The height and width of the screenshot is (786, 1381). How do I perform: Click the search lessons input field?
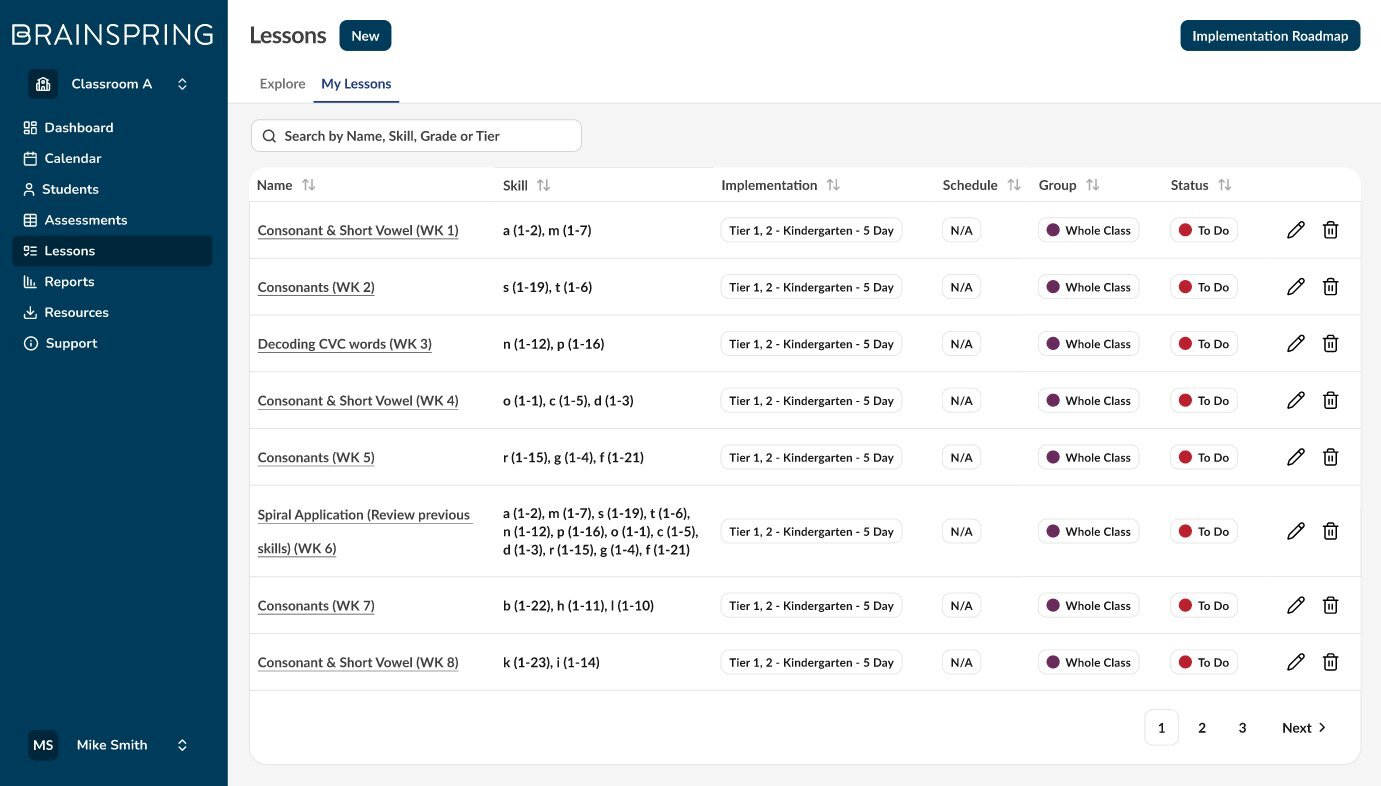click(x=416, y=136)
